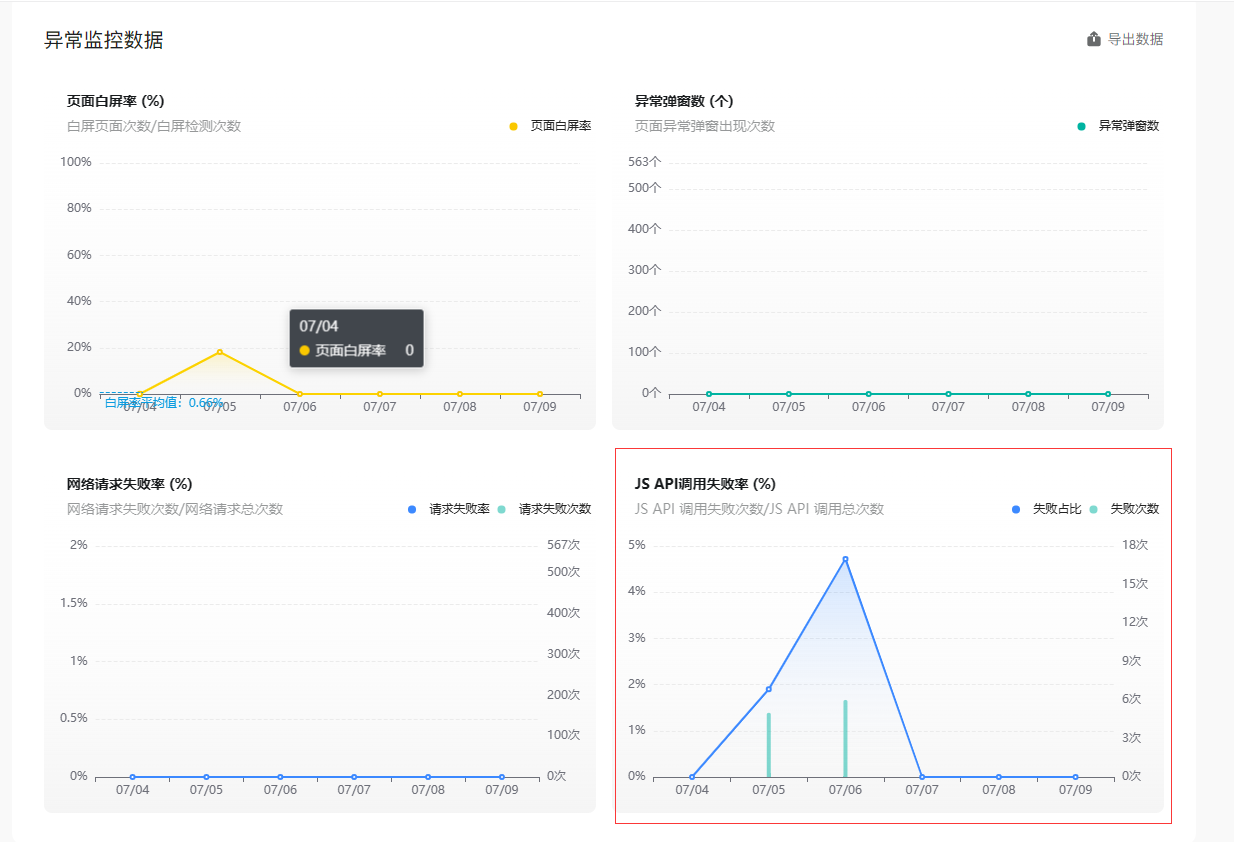Hide the 失败占比 series in JS API chart

(1047, 509)
